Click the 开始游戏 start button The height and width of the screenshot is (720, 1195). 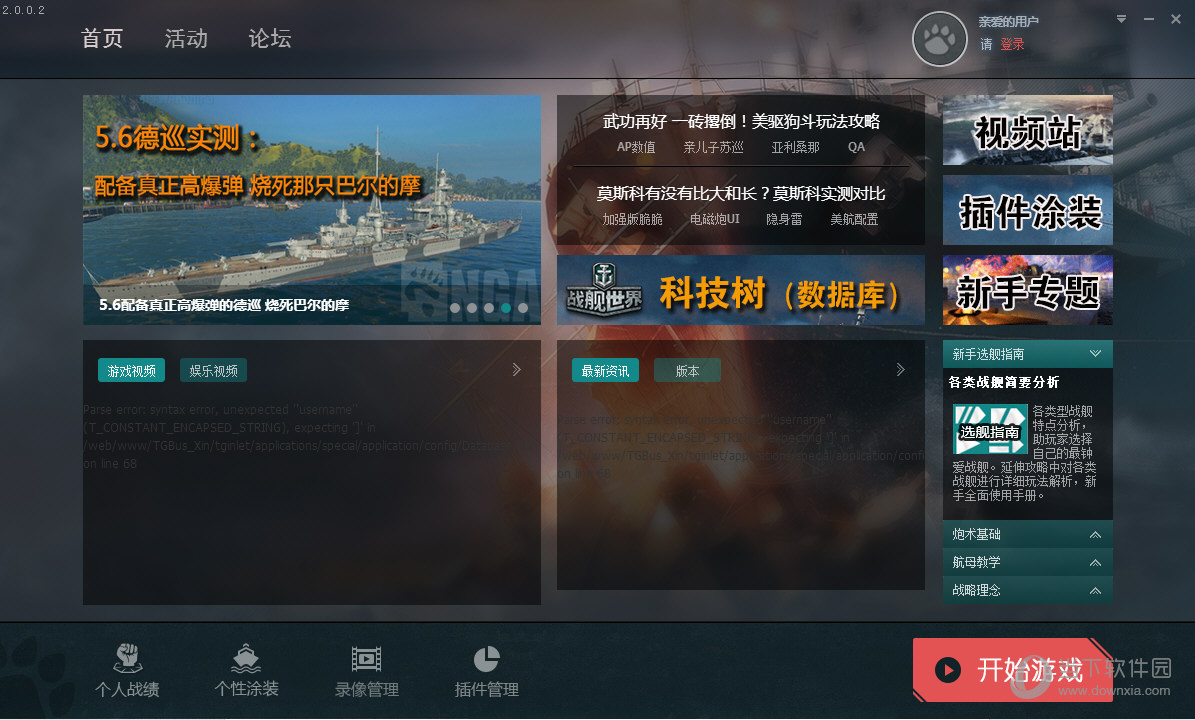[1013, 670]
